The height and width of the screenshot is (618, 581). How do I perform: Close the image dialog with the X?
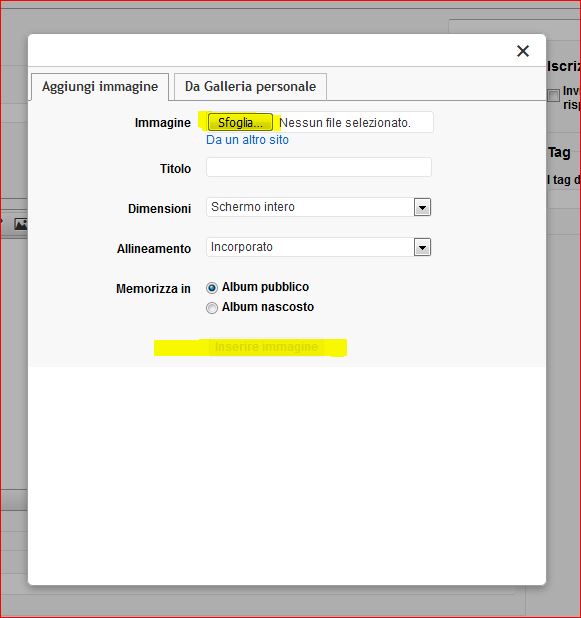(x=523, y=51)
